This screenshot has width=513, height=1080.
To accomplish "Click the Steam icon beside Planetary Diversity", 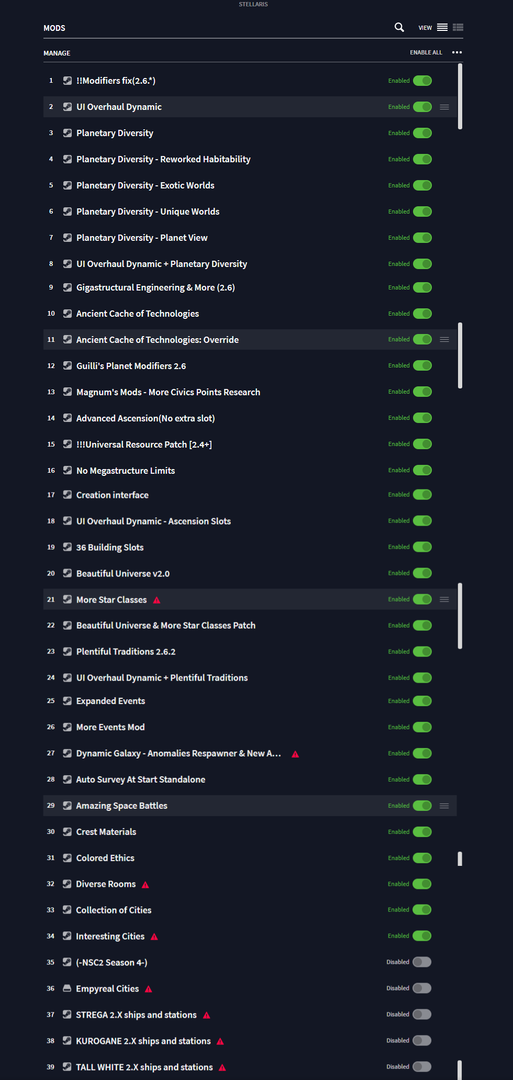I will [67, 133].
